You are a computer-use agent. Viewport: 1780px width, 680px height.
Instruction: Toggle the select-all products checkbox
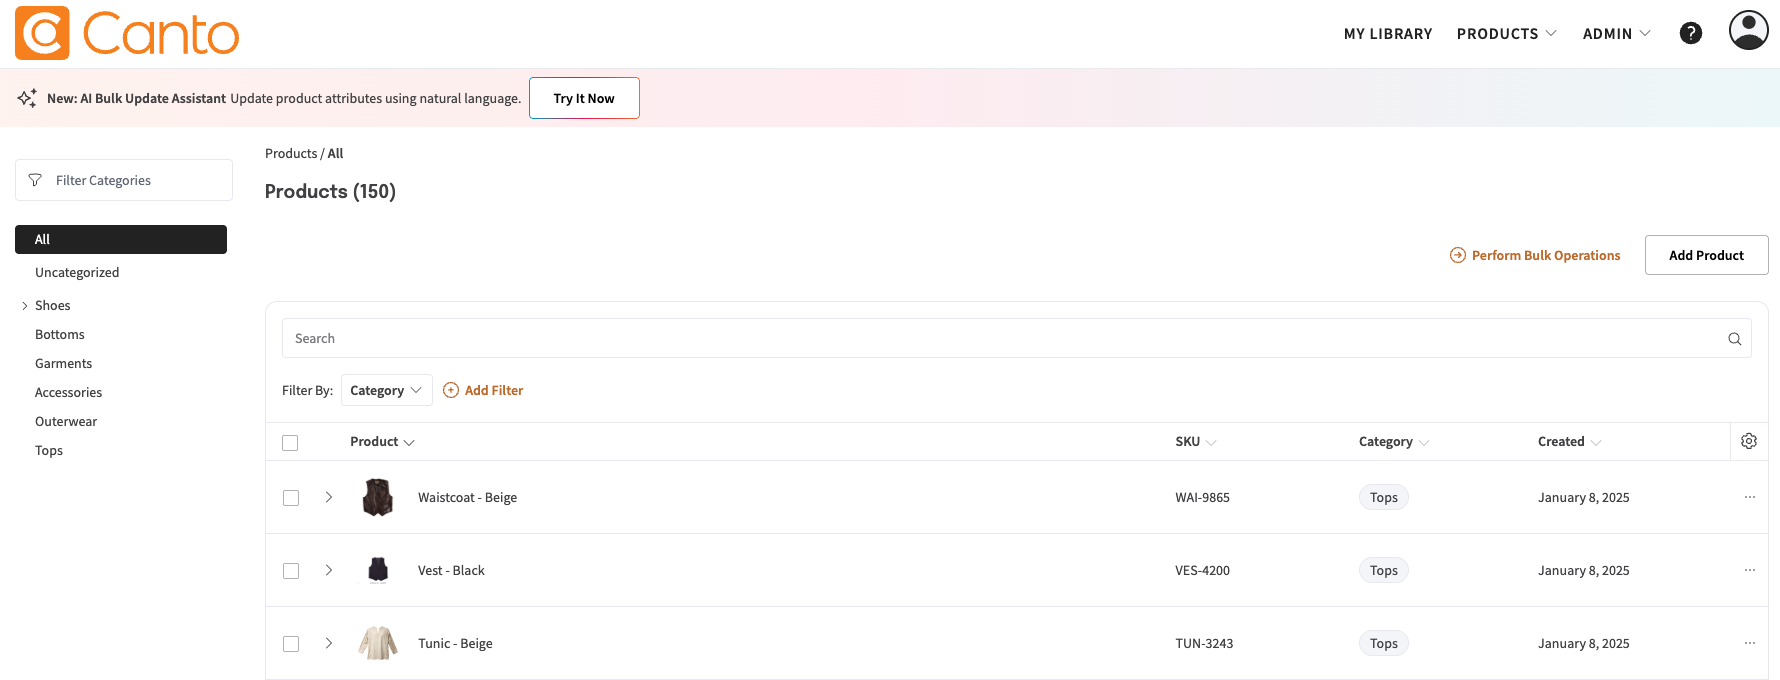coord(290,442)
